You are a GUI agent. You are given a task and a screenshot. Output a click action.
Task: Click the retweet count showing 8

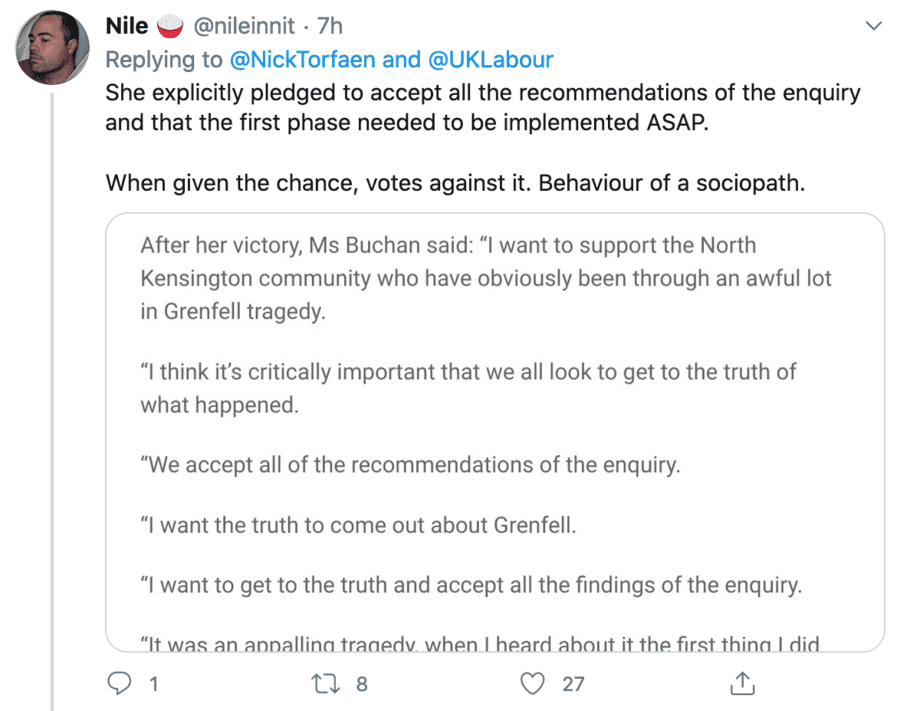(x=362, y=684)
